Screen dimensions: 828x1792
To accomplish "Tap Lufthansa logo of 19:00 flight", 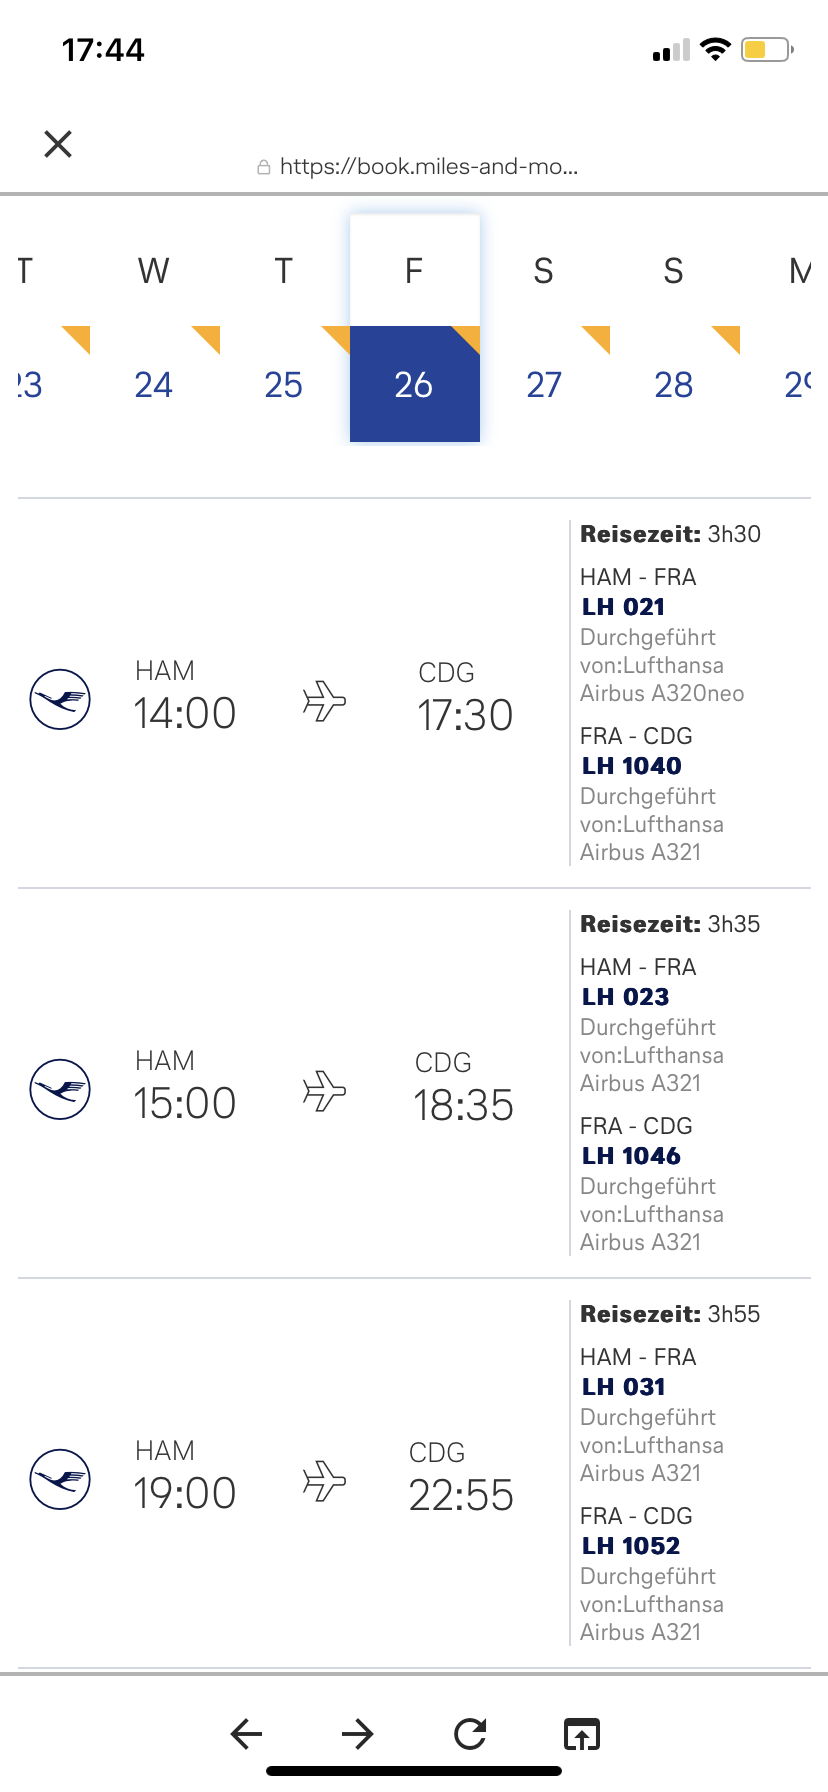I will (60, 1479).
